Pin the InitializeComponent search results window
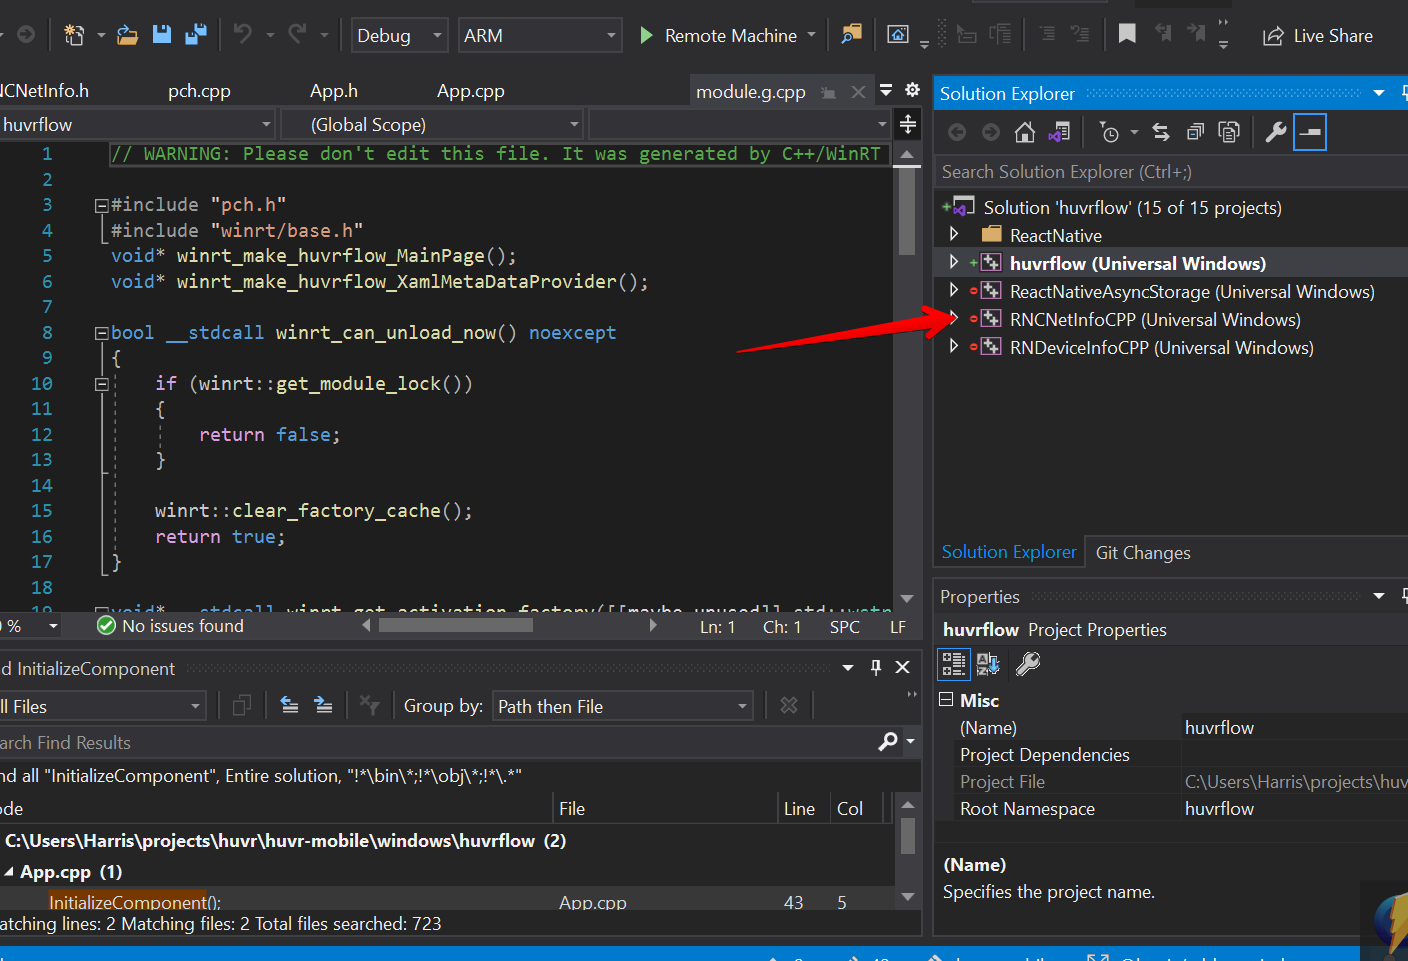Screen dimensions: 1408x961 coord(875,667)
